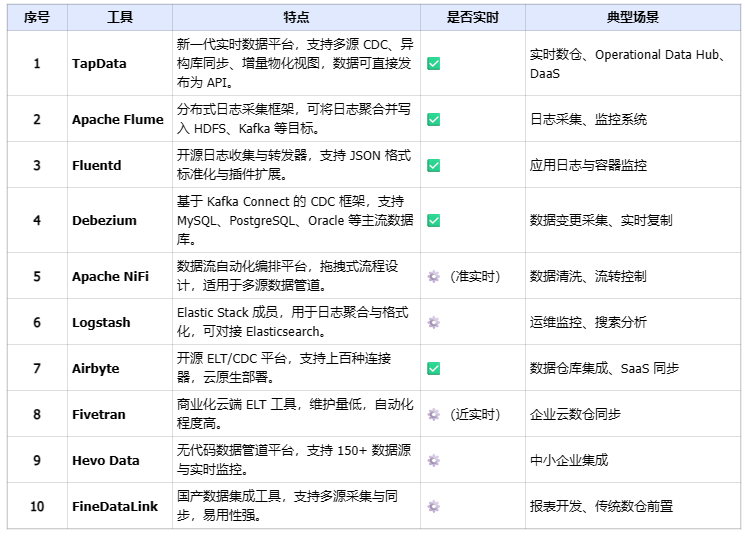Click the Apache NiFi tool name
745x536 pixels.
click(110, 276)
